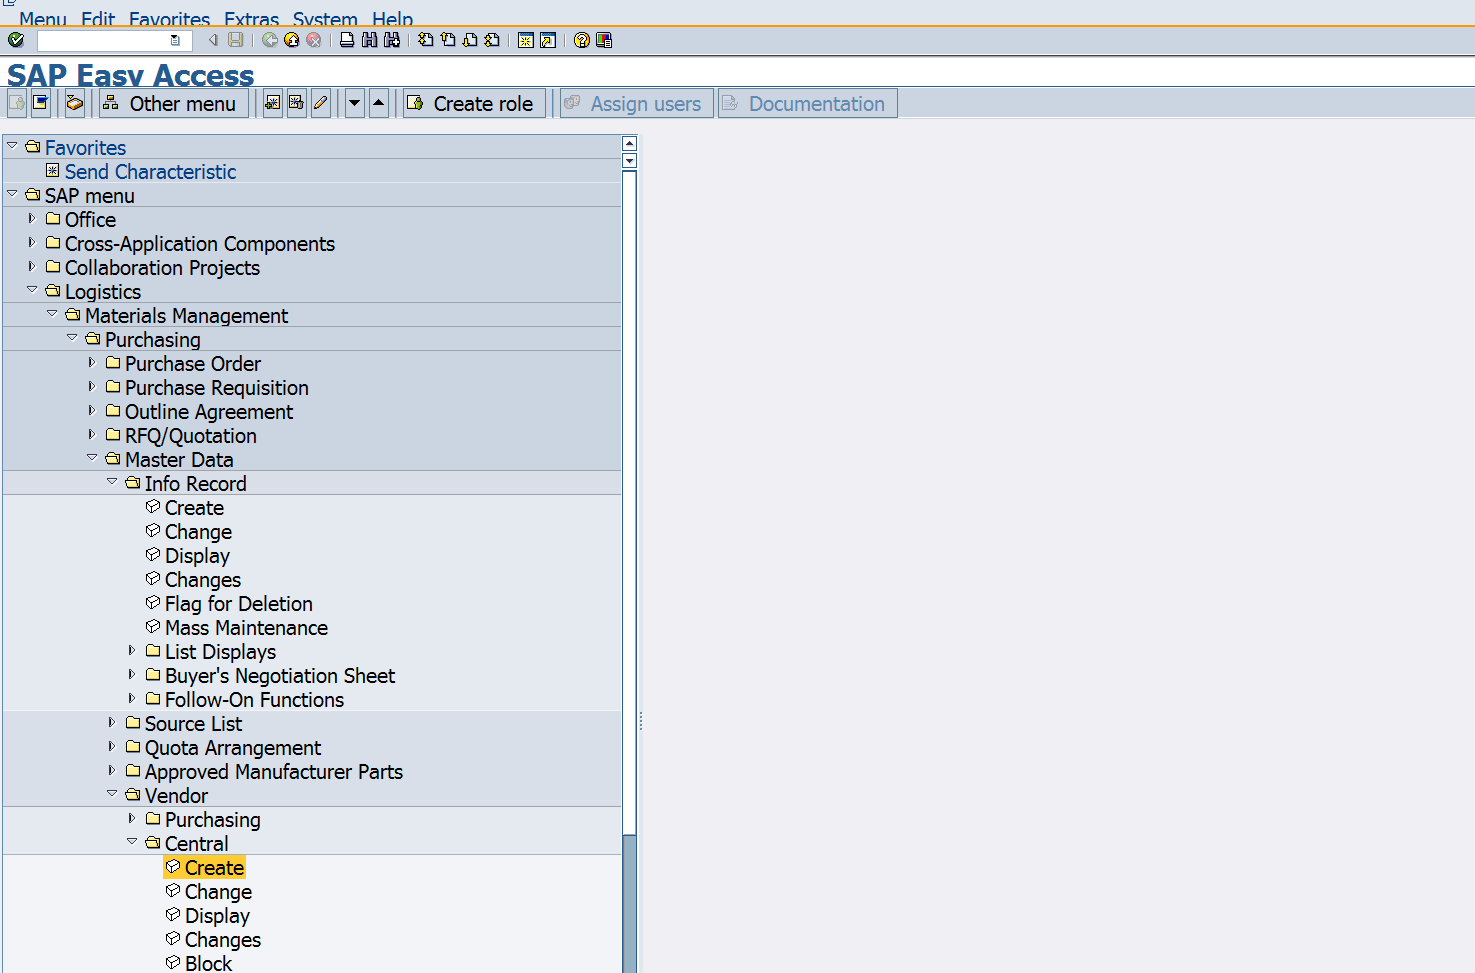Click the User menu icon

(x=17, y=103)
